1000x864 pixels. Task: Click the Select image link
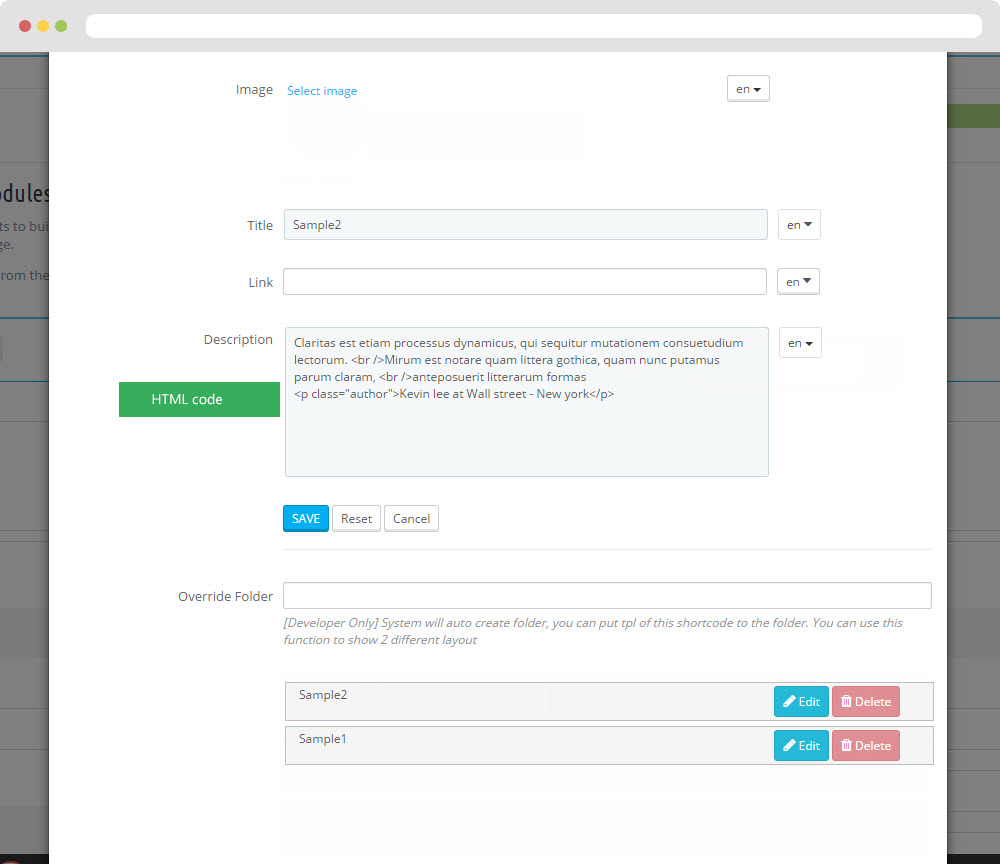[322, 91]
